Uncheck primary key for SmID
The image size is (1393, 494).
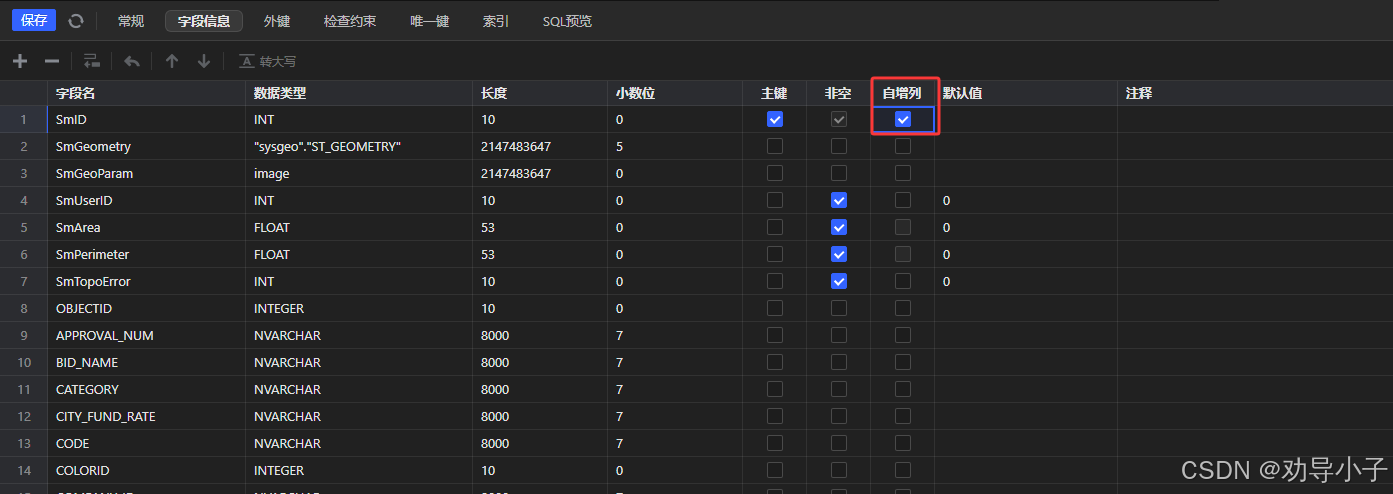point(775,119)
